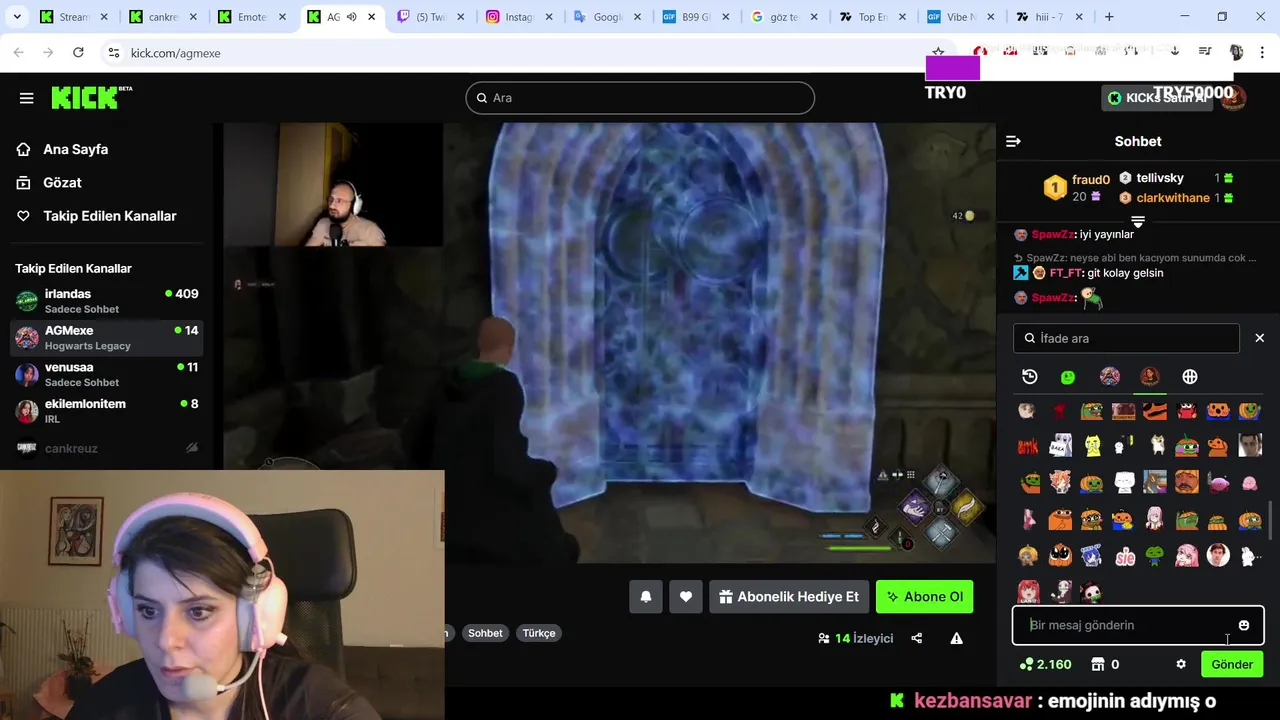The width and height of the screenshot is (1280, 720).
Task: Collapse the gift leaderboard arrow
Action: tap(1138, 221)
